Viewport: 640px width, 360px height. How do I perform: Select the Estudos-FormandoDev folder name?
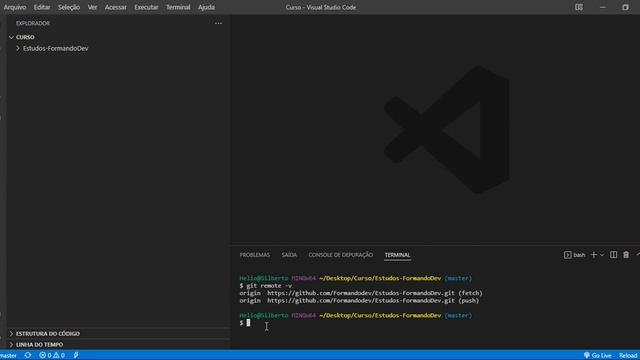[56, 48]
